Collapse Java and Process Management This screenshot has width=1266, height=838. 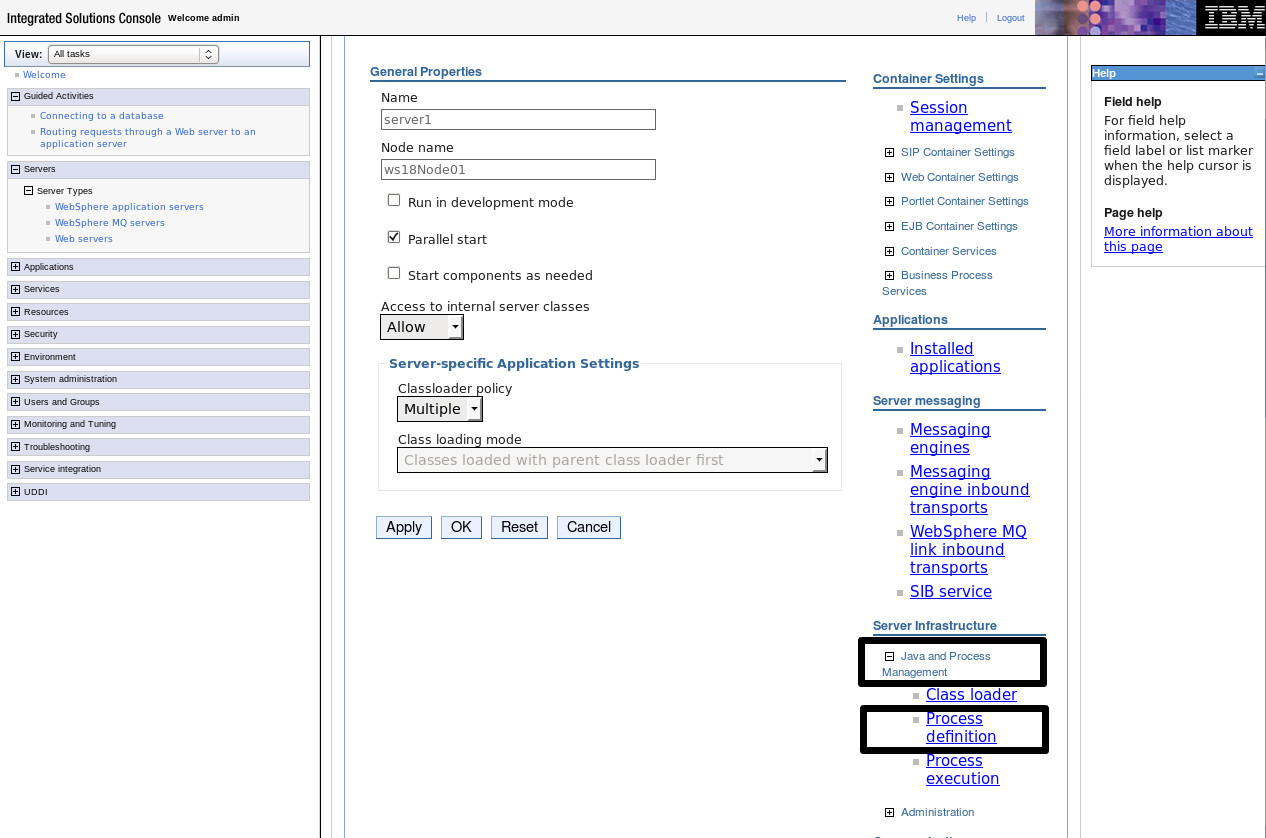click(889, 657)
